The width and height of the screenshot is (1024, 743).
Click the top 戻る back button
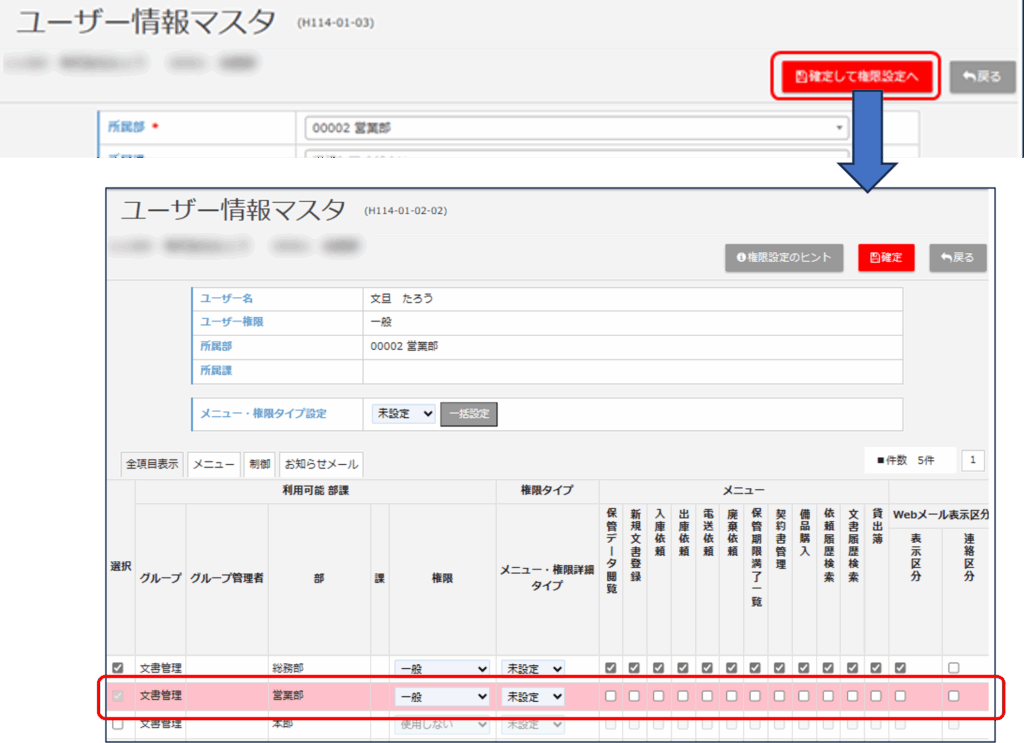982,76
